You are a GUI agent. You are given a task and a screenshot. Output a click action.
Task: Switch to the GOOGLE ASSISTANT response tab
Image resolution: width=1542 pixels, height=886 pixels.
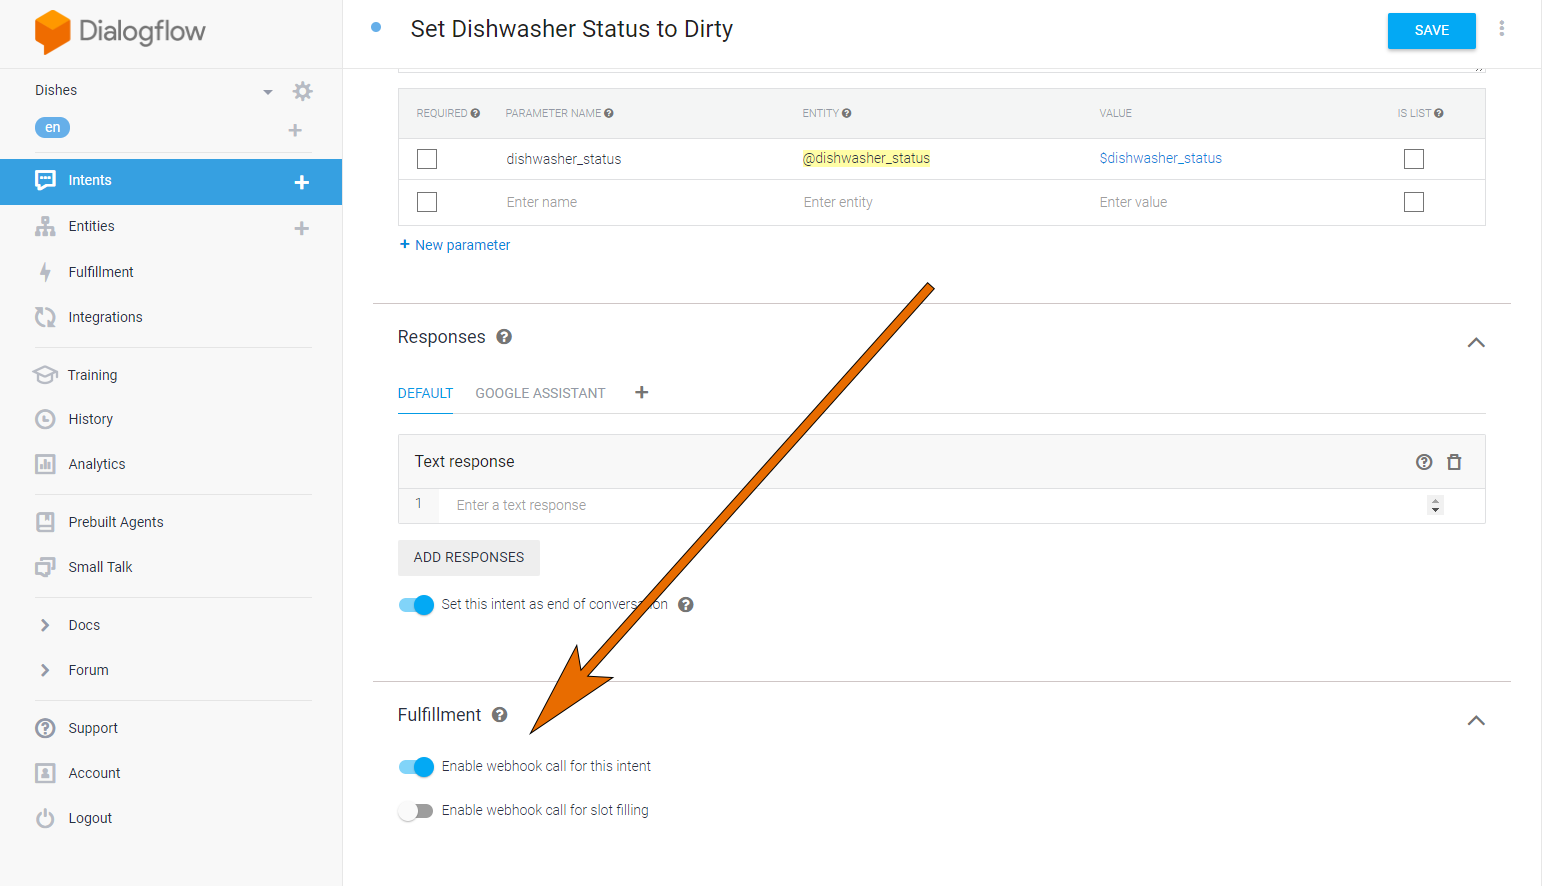tap(540, 393)
